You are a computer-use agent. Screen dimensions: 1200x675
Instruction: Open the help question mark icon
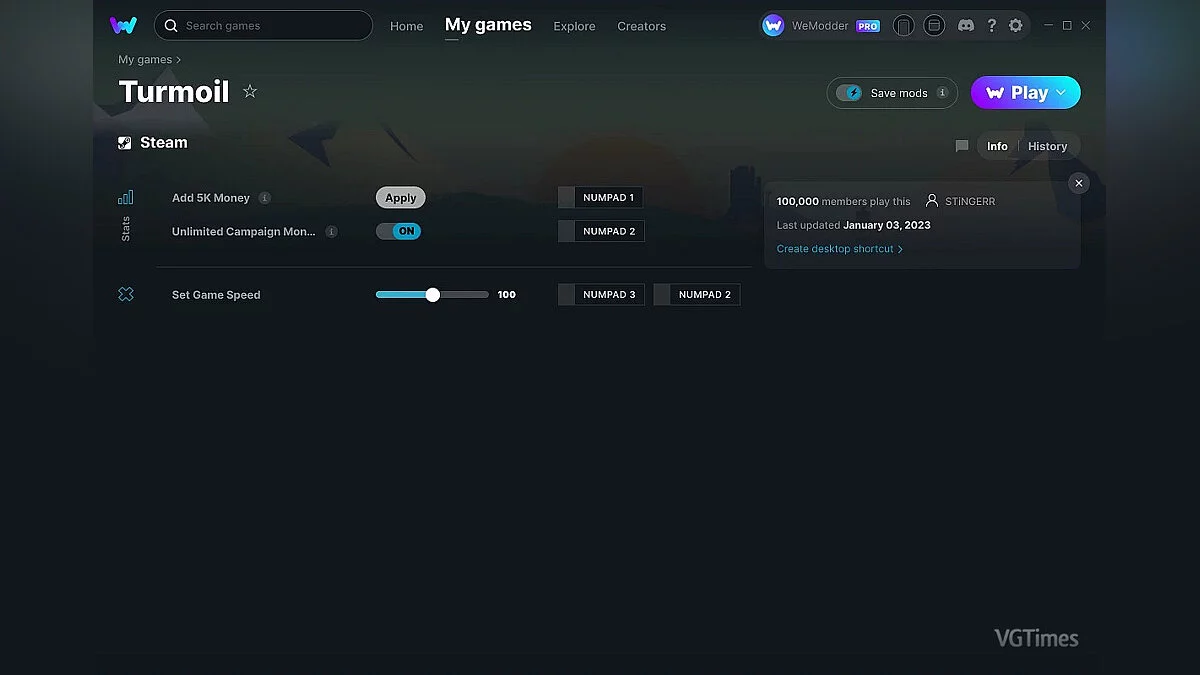tap(991, 25)
